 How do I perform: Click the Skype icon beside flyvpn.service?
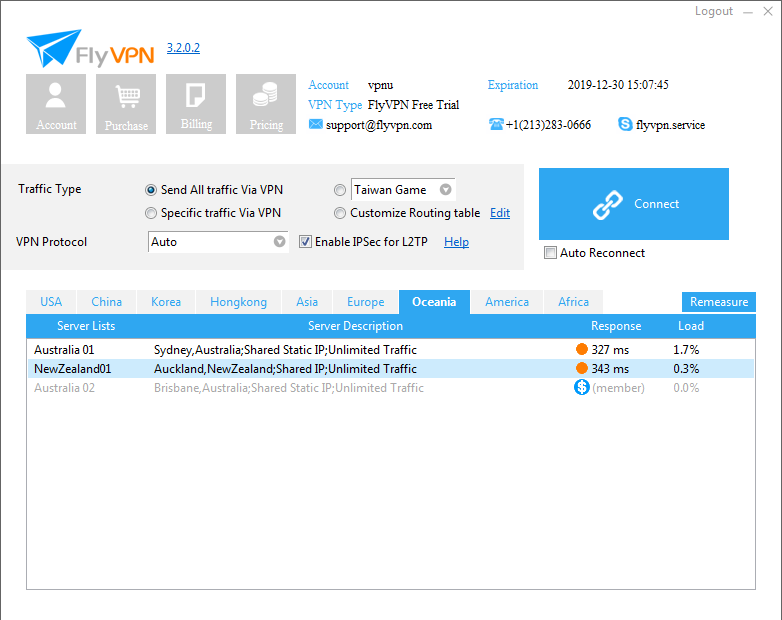625,124
